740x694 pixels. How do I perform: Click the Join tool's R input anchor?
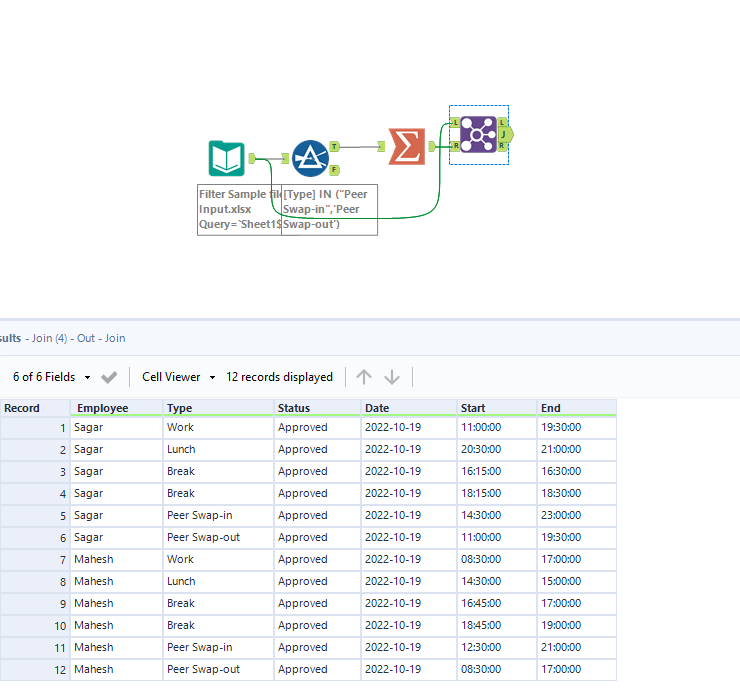click(x=455, y=146)
